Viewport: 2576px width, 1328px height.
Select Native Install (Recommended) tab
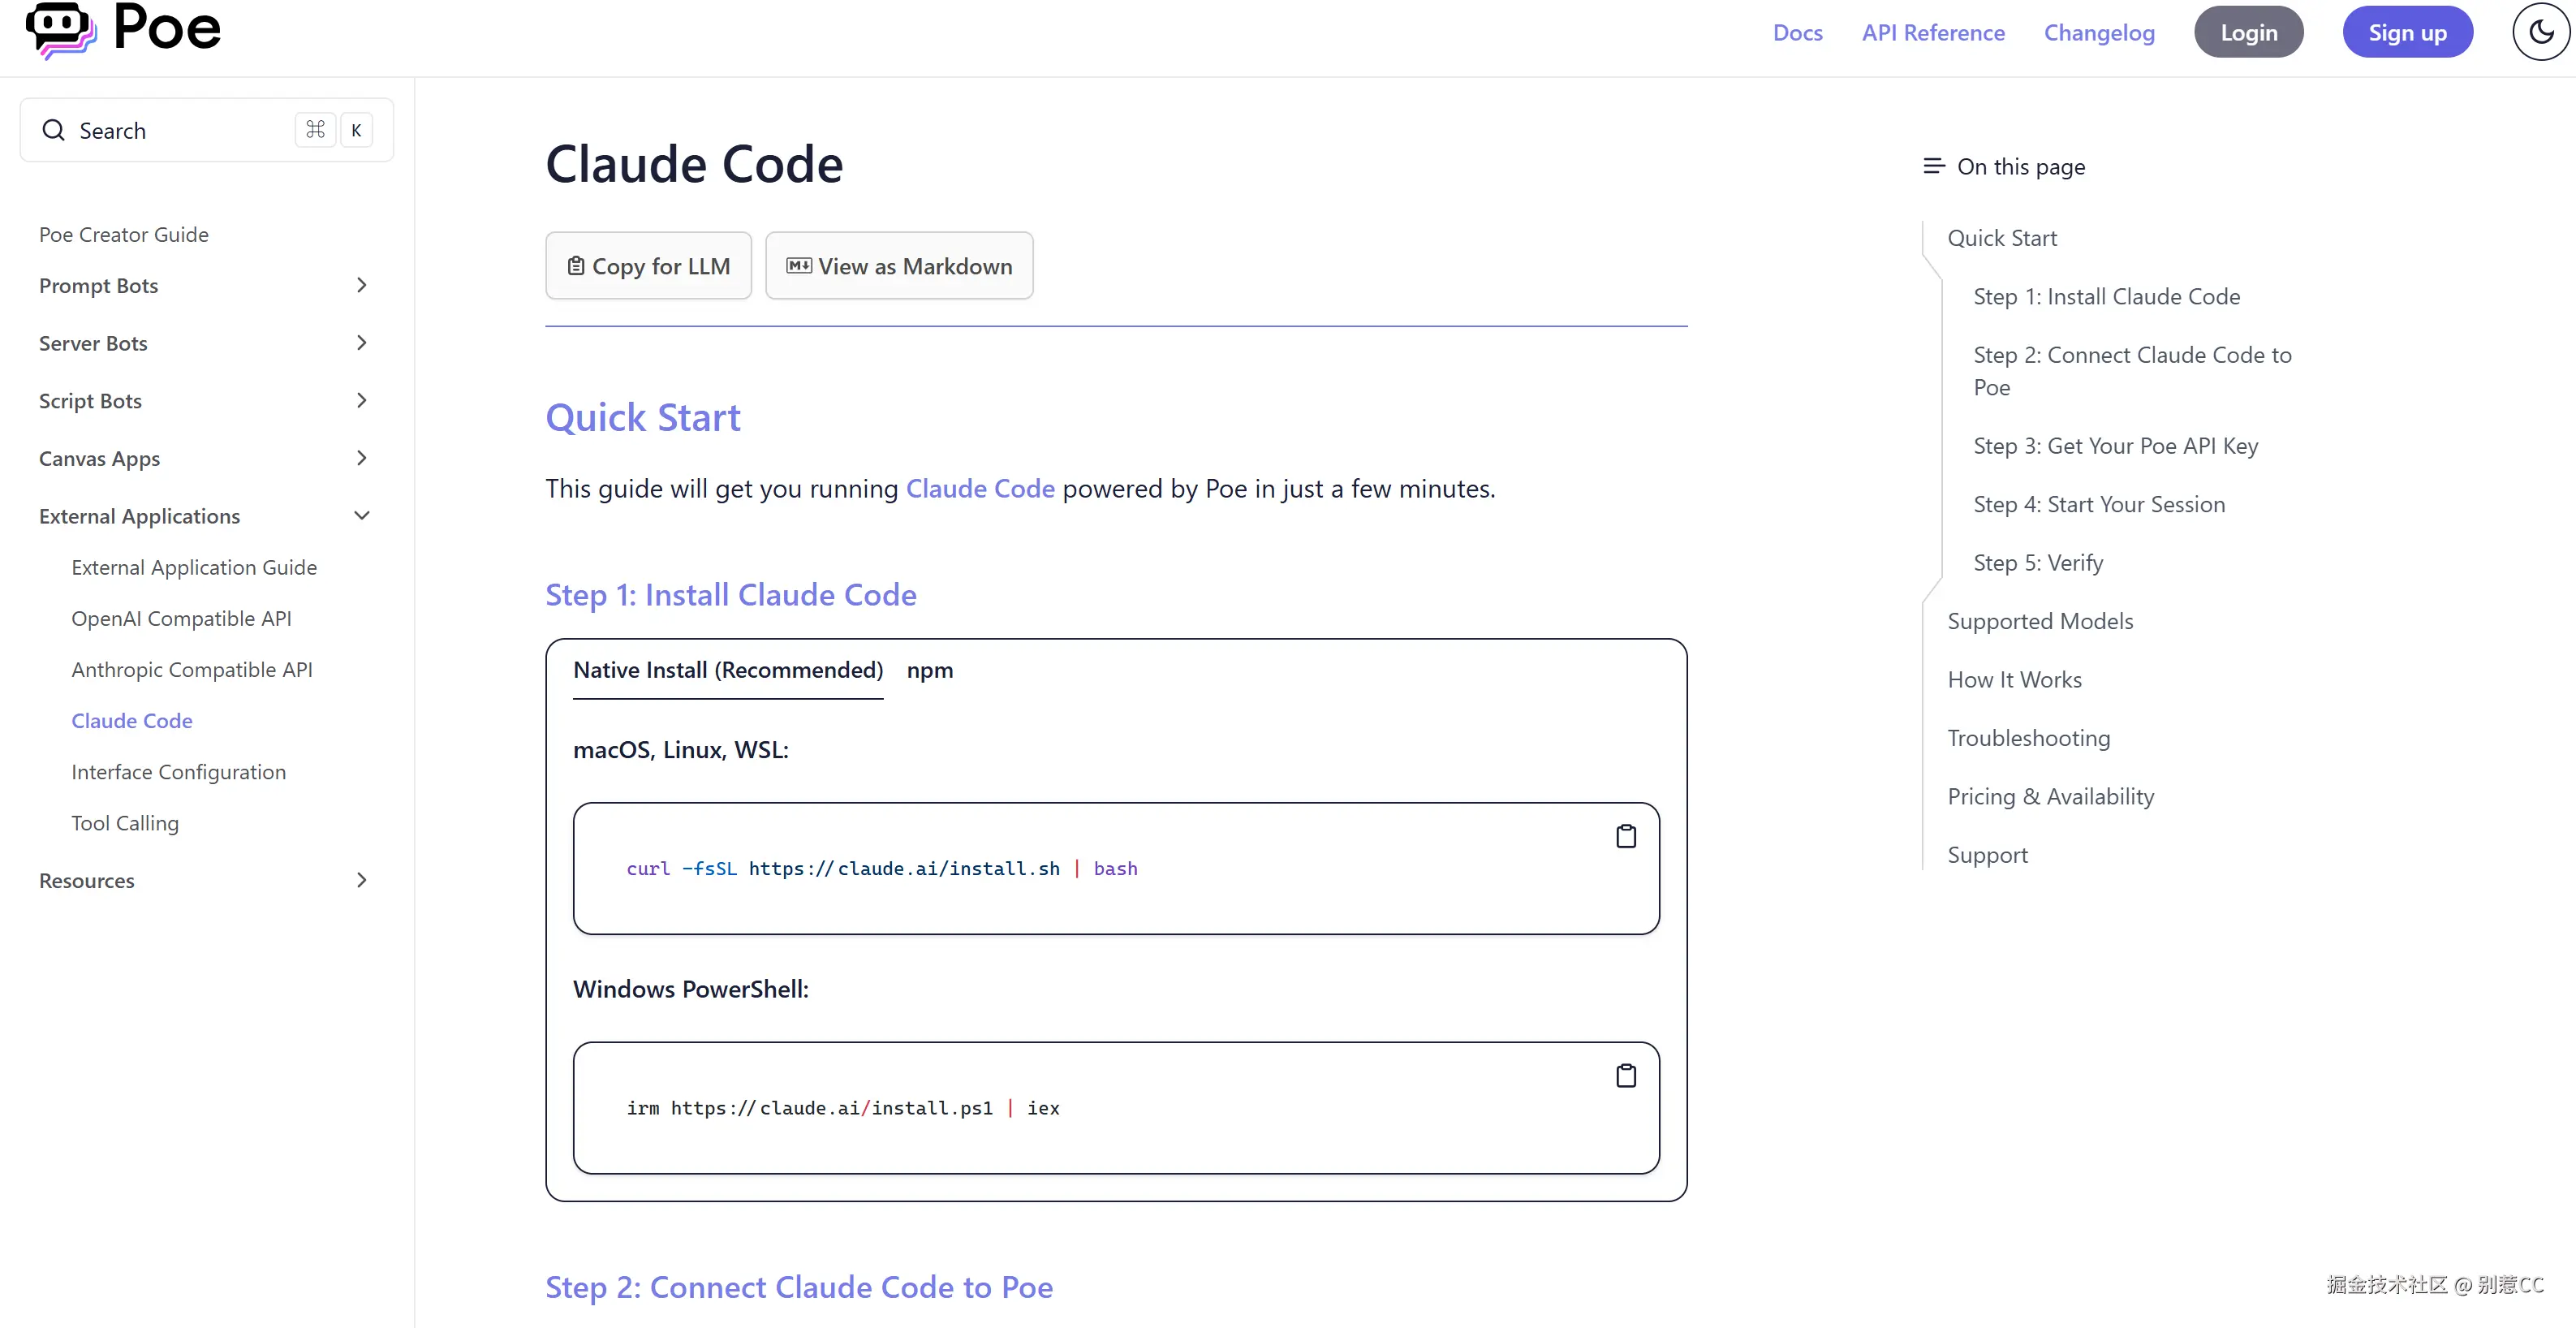coord(728,670)
